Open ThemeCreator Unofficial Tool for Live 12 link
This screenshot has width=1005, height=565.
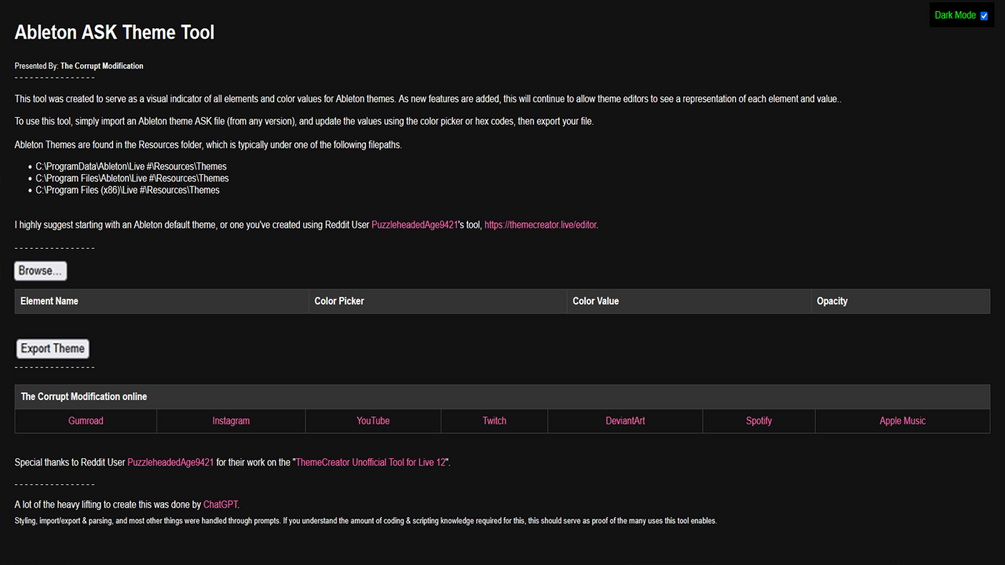point(372,462)
